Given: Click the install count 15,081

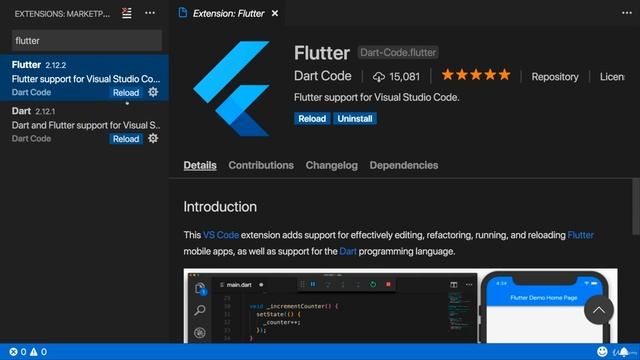Looking at the screenshot, I should (396, 77).
